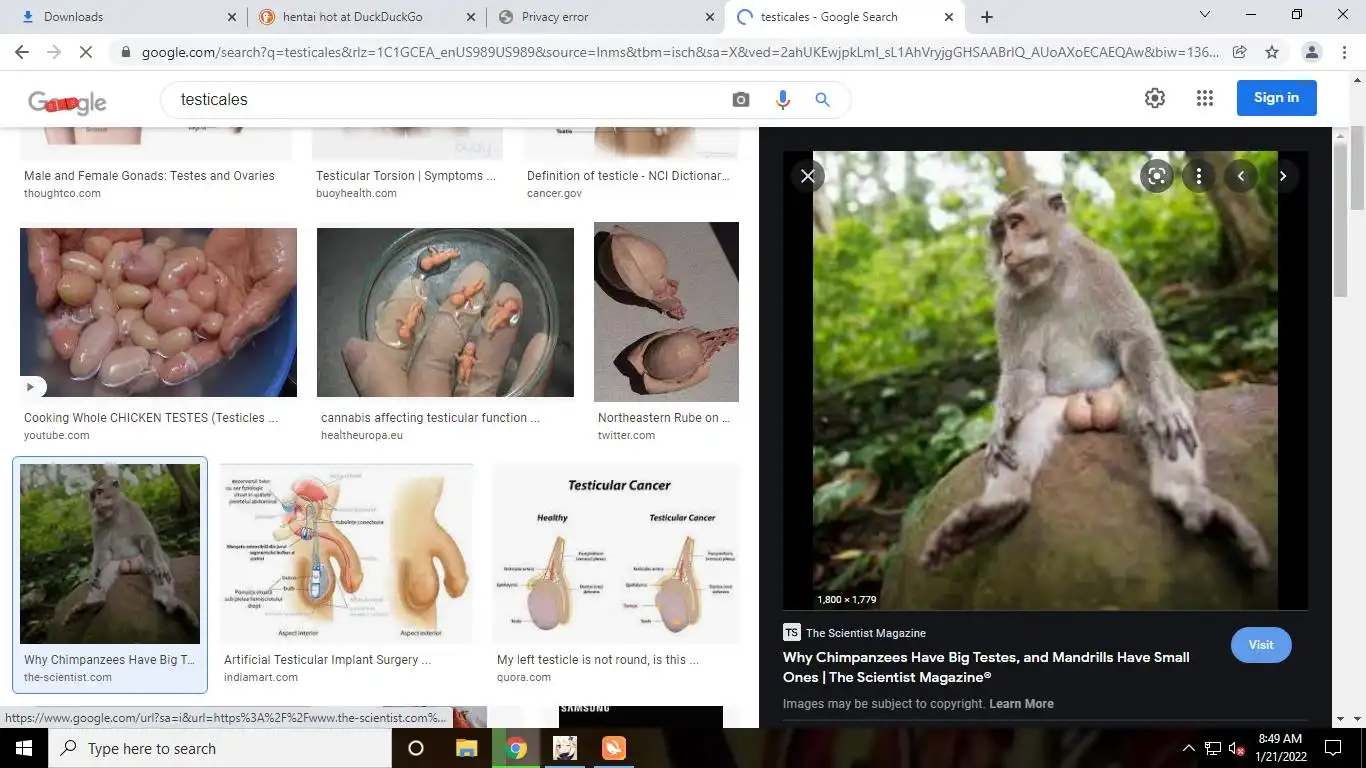The image size is (1366, 768).
Task: Open Google settings gear icon
Action: (1155, 98)
